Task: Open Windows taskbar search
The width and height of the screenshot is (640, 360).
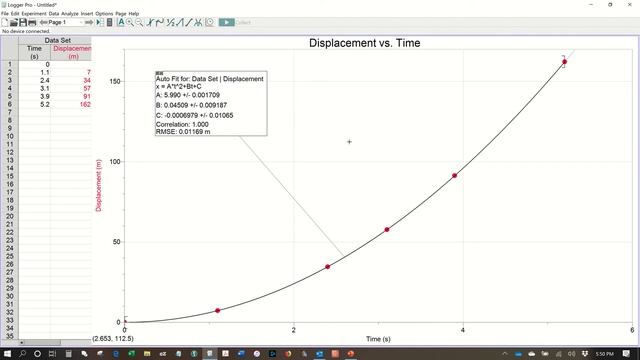Action: click(x=22, y=353)
